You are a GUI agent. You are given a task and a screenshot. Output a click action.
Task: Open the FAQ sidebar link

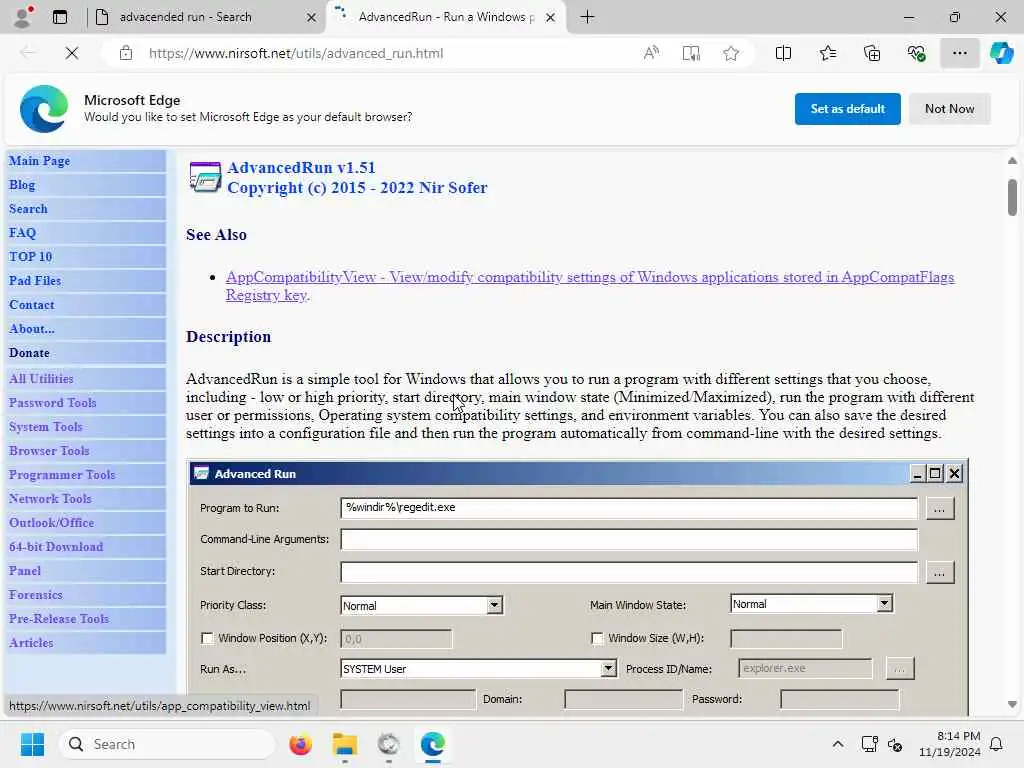point(22,233)
